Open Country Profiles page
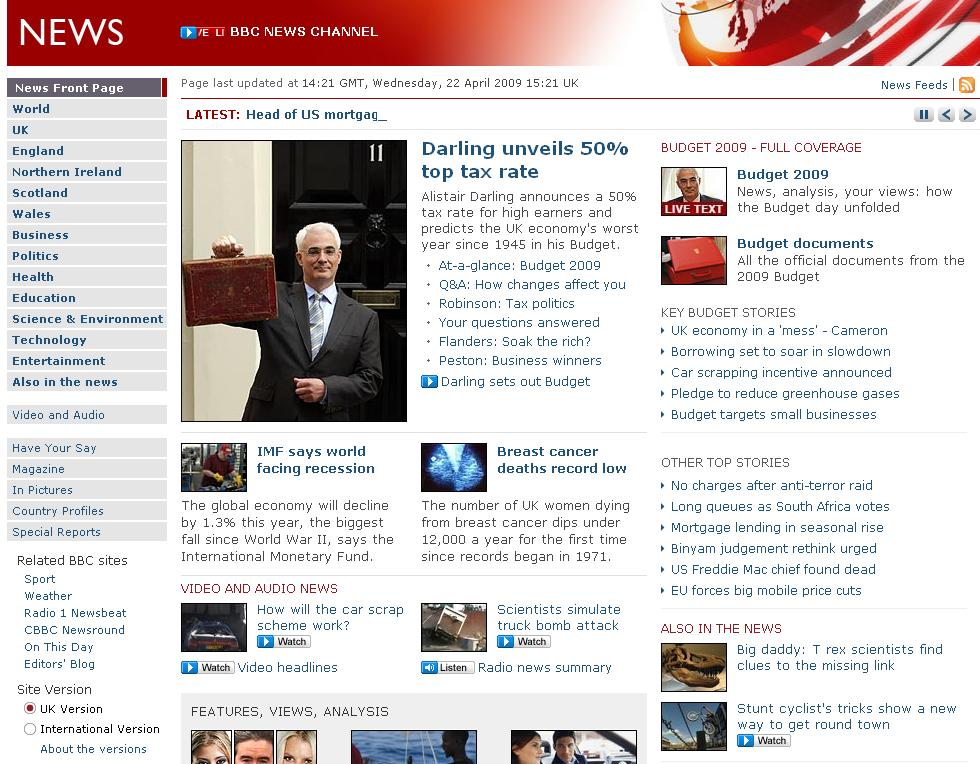This screenshot has width=980, height=764. (87, 511)
